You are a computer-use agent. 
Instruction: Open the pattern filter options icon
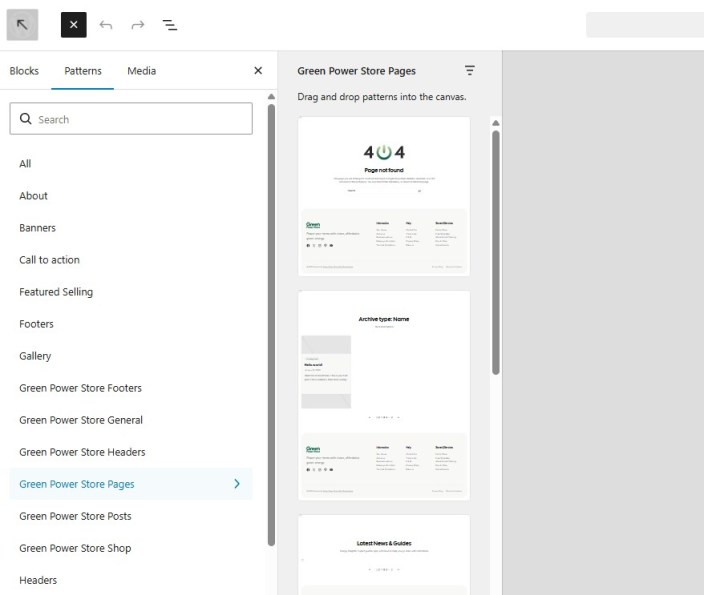(470, 71)
